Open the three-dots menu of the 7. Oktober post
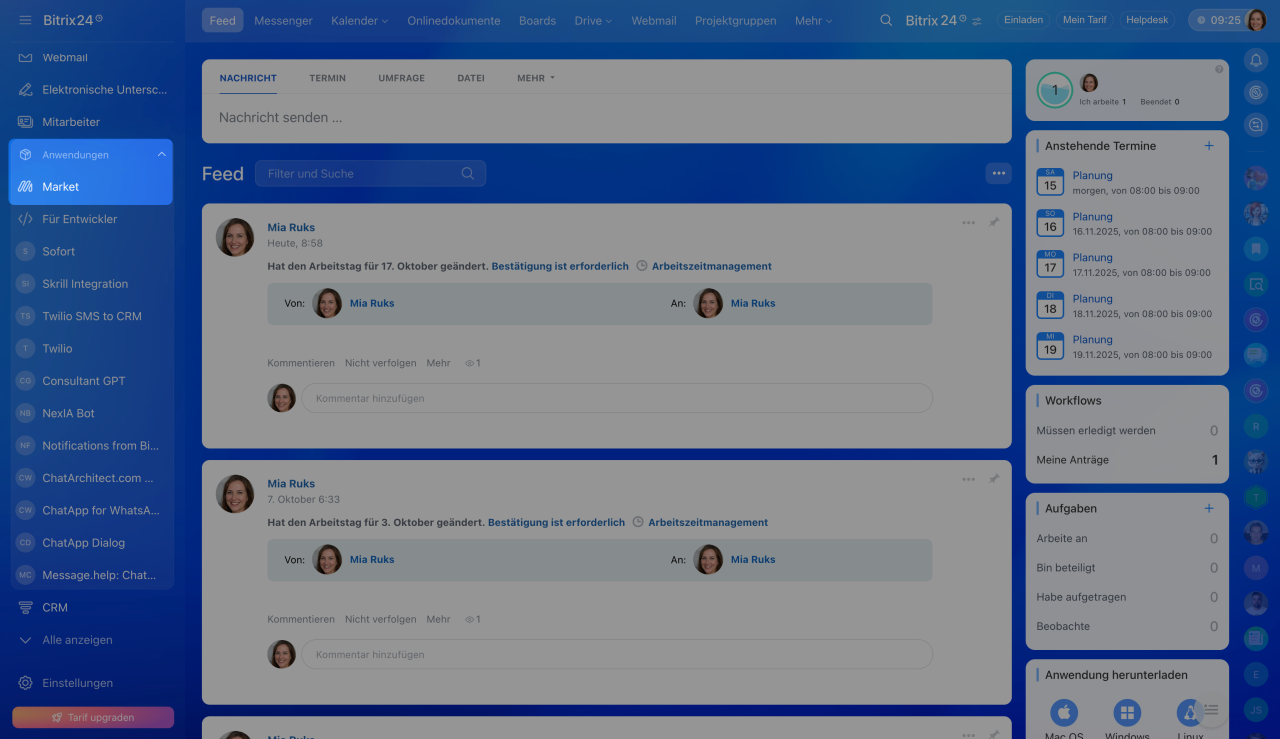Viewport: 1280px width, 739px height. pyautogui.click(x=968, y=479)
